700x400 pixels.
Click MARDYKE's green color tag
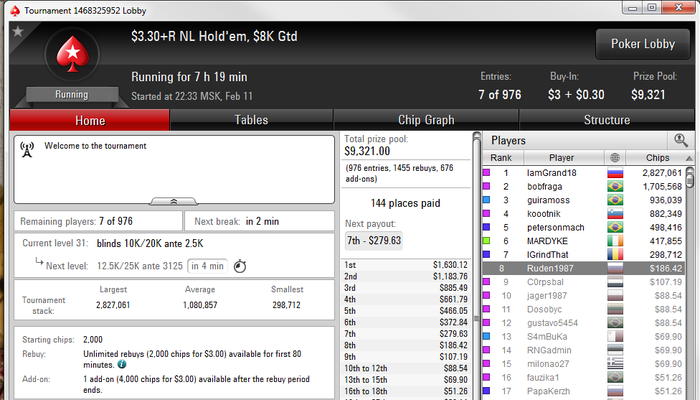point(487,241)
